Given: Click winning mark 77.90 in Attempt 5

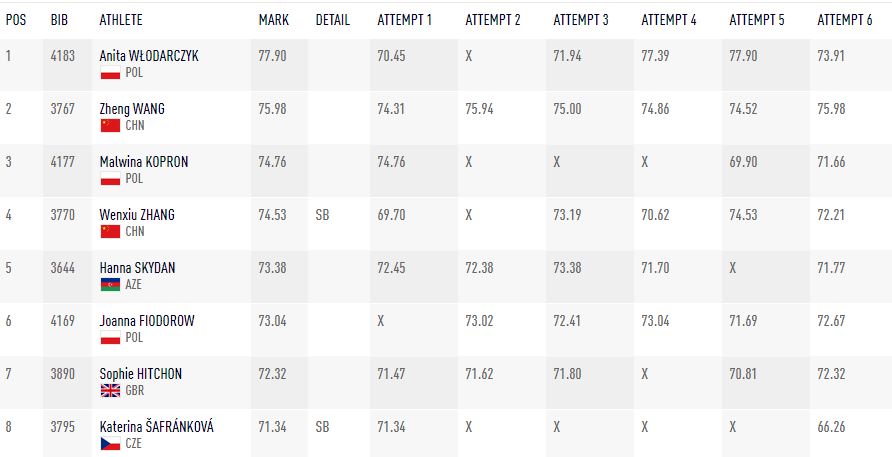Looking at the screenshot, I should [743, 56].
